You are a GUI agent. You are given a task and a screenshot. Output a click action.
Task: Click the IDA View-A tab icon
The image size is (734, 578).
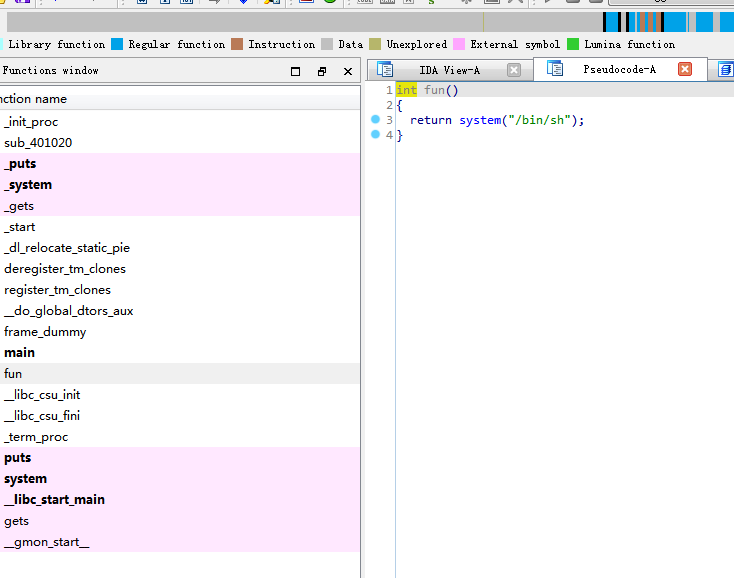[x=385, y=70]
